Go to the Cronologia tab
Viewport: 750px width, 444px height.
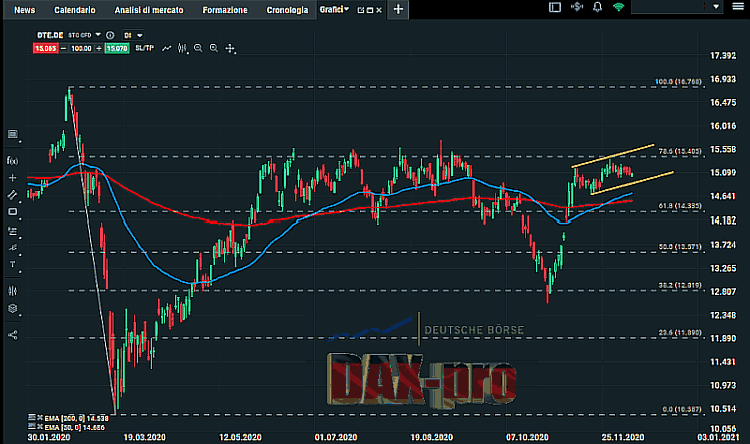287,10
